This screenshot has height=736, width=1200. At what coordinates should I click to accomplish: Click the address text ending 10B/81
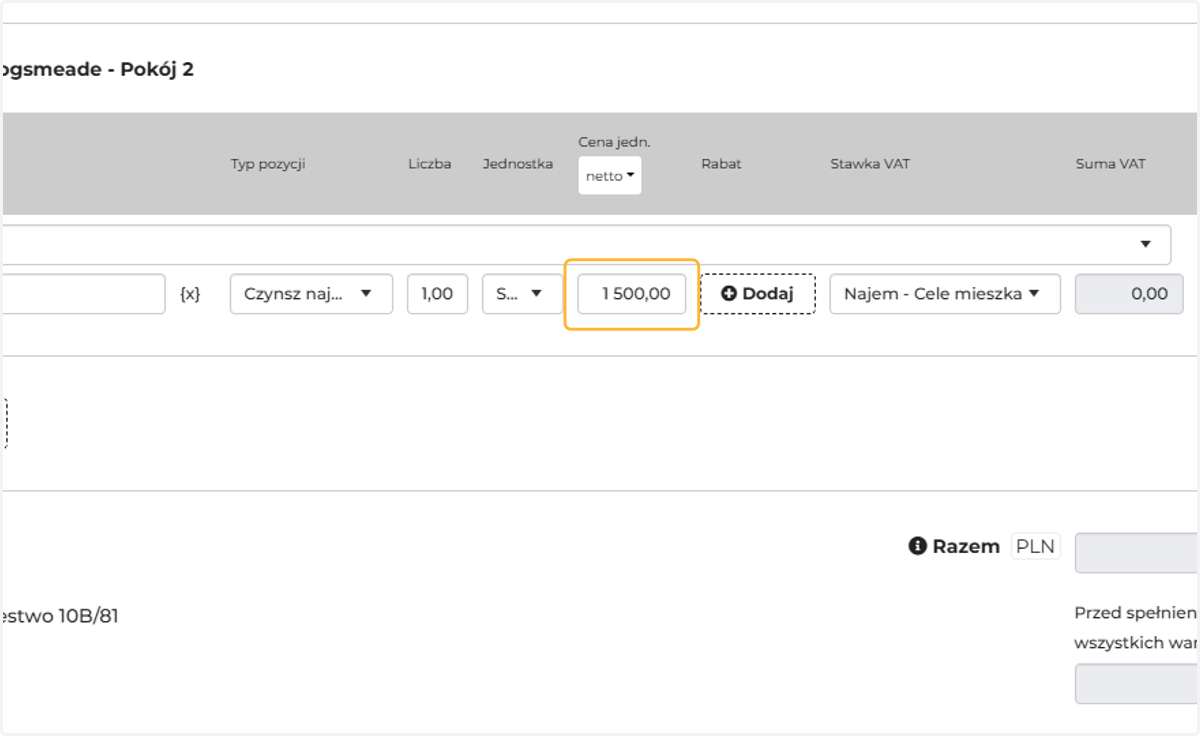tap(59, 616)
